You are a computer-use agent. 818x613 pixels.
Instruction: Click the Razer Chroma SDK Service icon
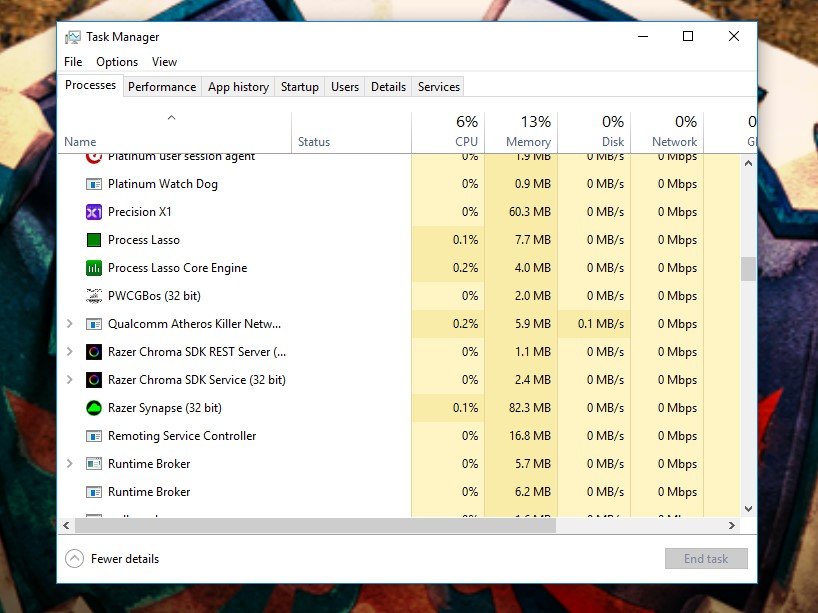pos(93,380)
